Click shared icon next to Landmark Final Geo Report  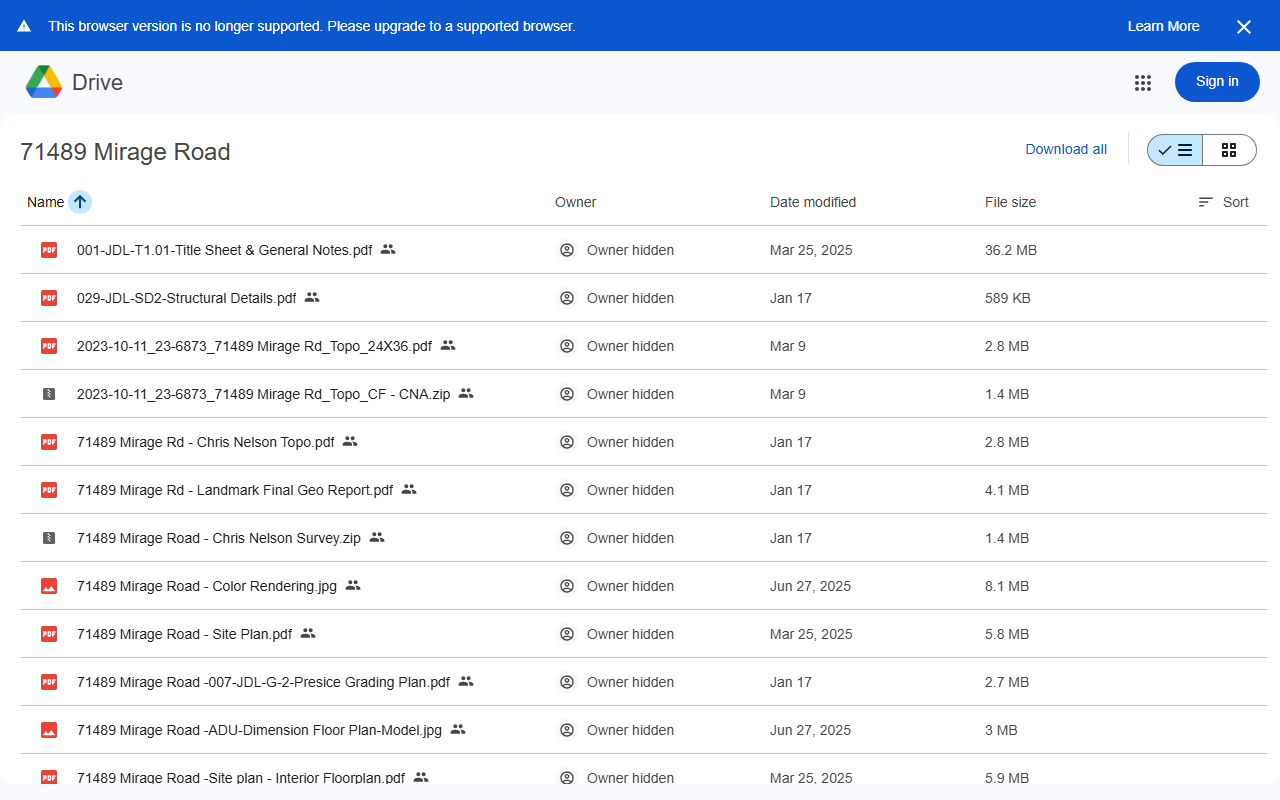pyautogui.click(x=409, y=489)
